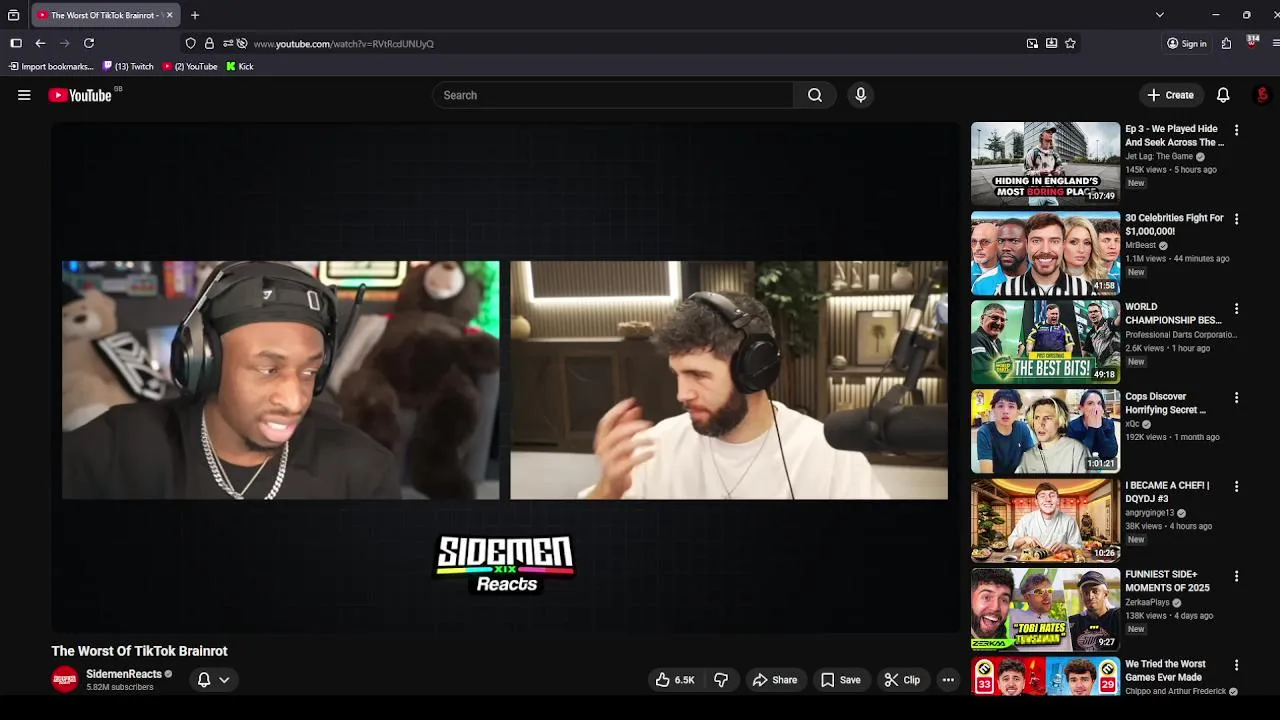Viewport: 1280px width, 720px height.
Task: Open angryginge13 chef video thumbnail
Action: coord(1045,520)
